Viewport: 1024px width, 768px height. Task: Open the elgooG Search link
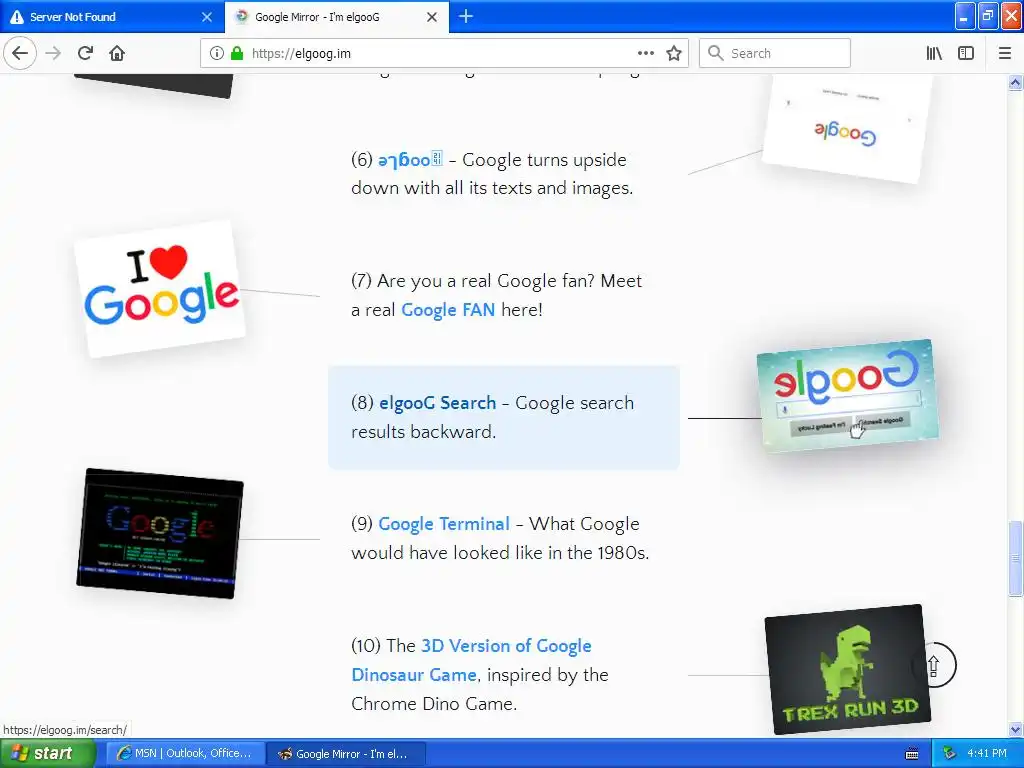click(438, 403)
